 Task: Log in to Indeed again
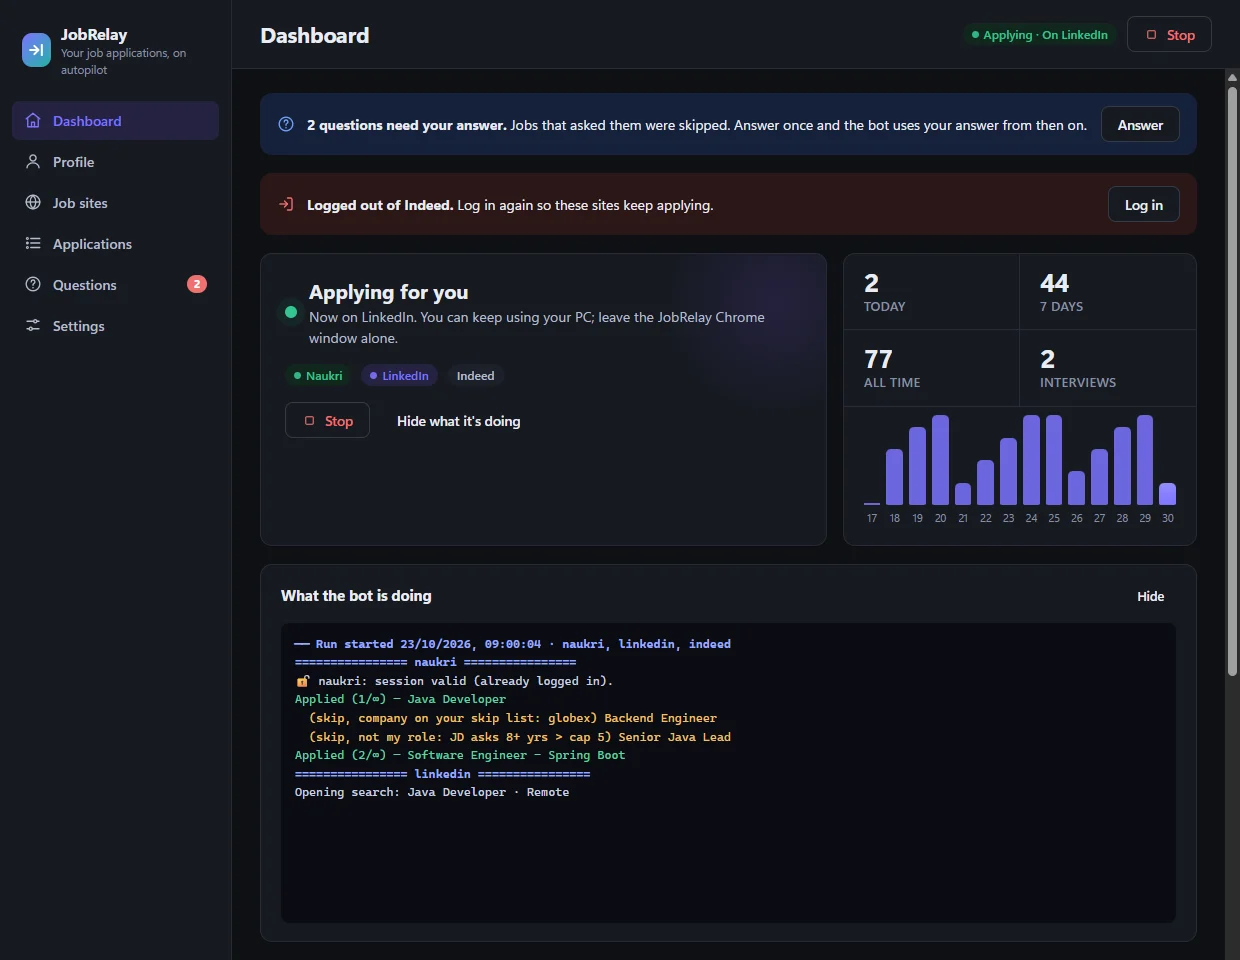point(1143,205)
